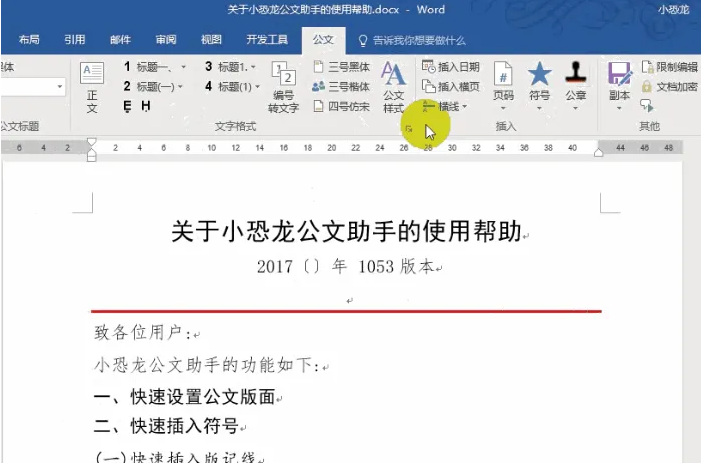
Task: Switch to 布局 ribbon tab
Action: click(x=29, y=40)
